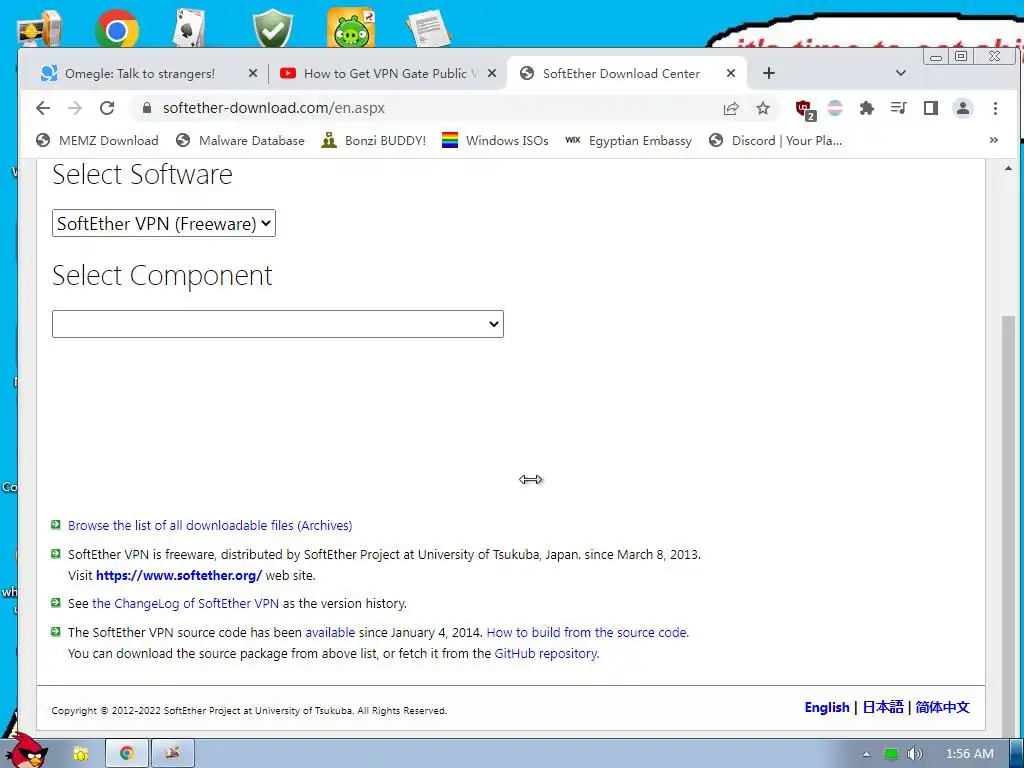Open Discord bookmark

pyautogui.click(x=776, y=140)
